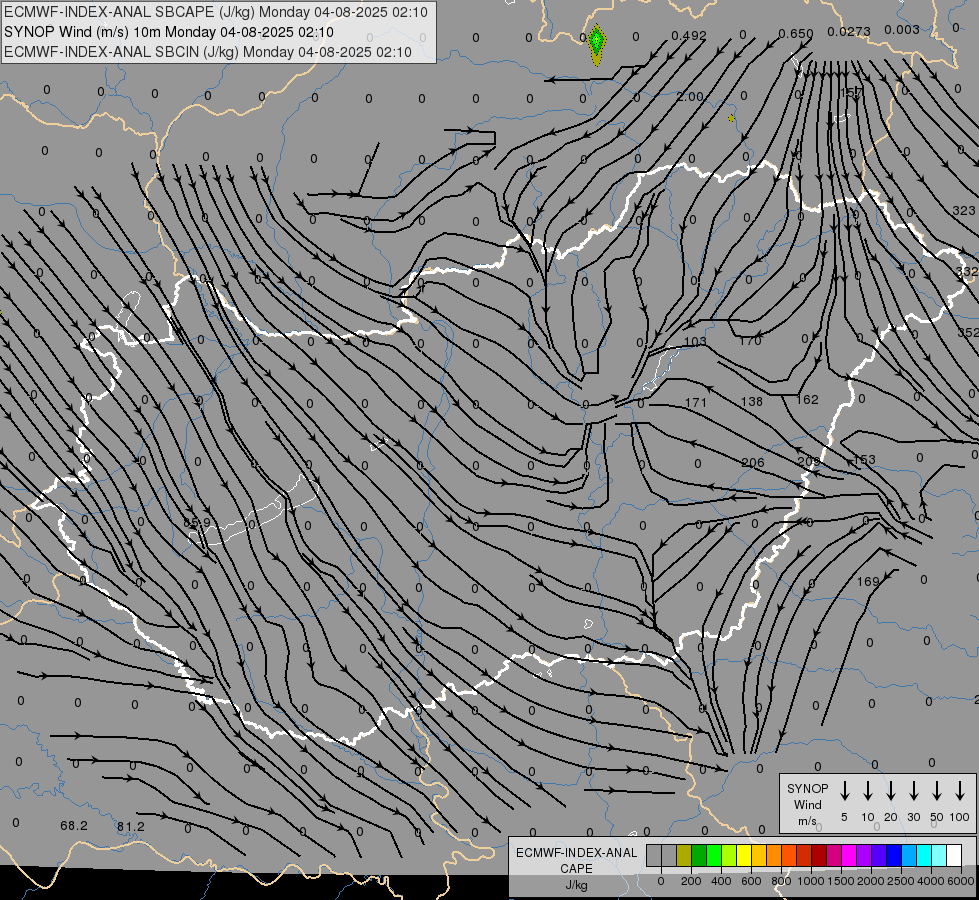Viewport: 979px width, 900px height.
Task: Click the 68.2 value at bottom left
Action: tap(74, 826)
